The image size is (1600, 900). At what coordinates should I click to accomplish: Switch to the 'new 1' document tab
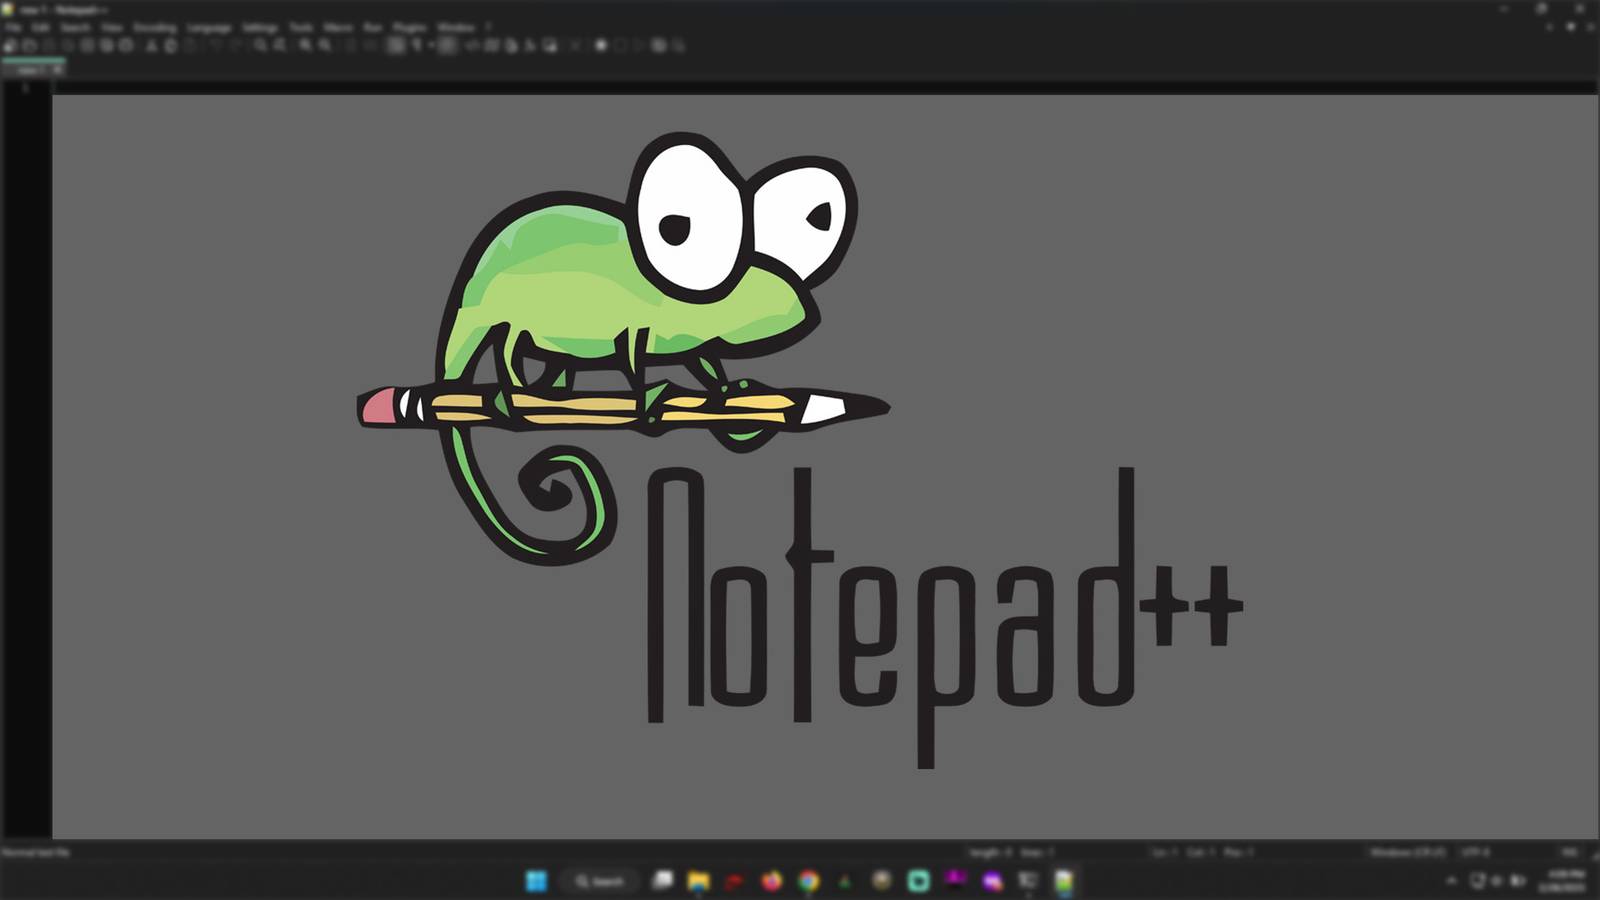[32, 71]
